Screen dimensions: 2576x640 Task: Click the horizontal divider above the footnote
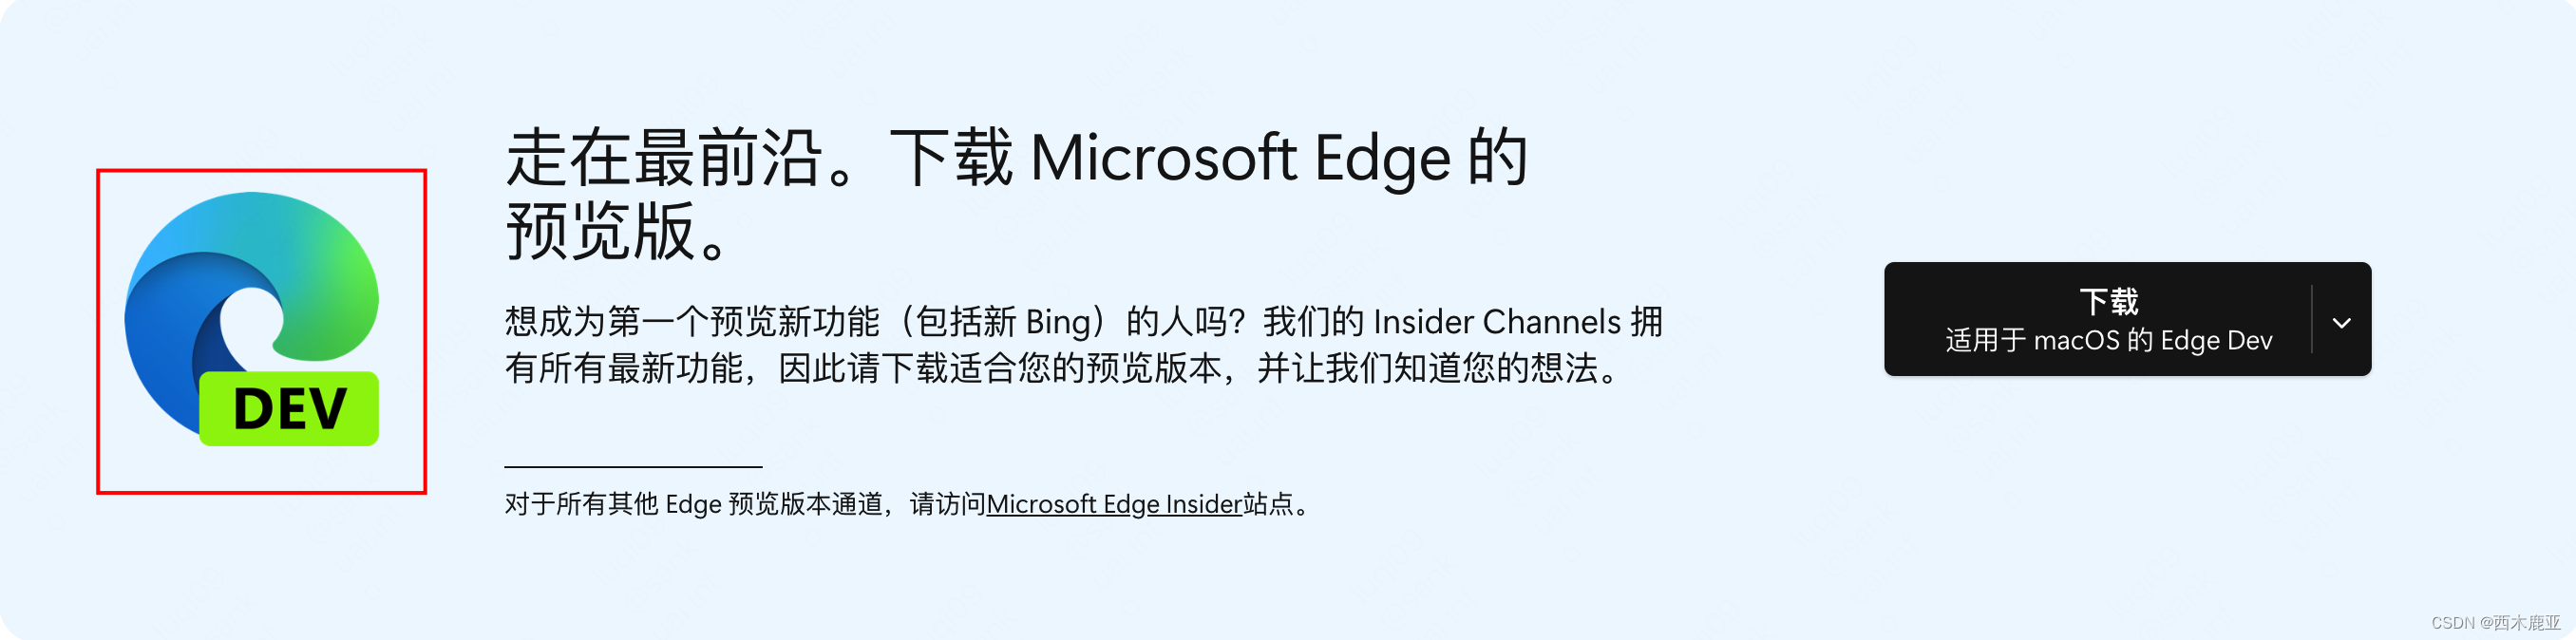633,467
